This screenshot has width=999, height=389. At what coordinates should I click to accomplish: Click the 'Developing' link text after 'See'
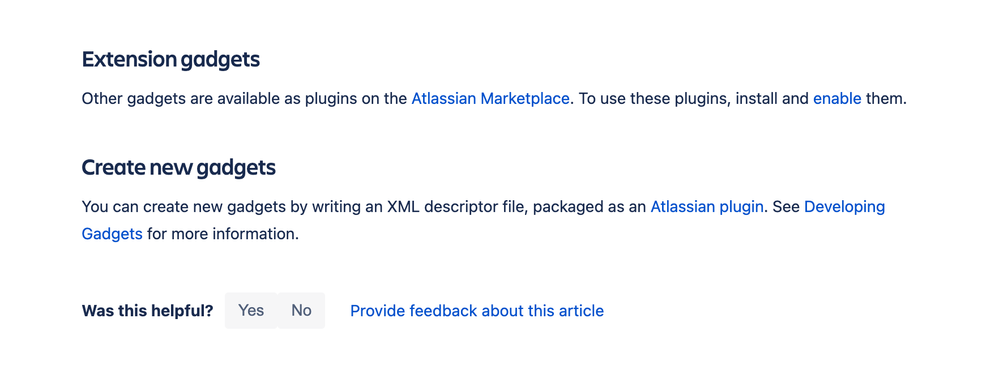click(844, 207)
